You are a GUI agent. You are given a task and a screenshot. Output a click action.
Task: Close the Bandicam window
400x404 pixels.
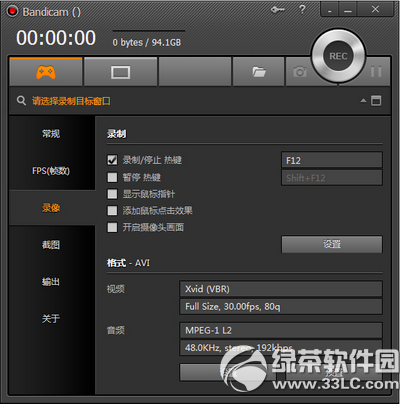pos(375,9)
